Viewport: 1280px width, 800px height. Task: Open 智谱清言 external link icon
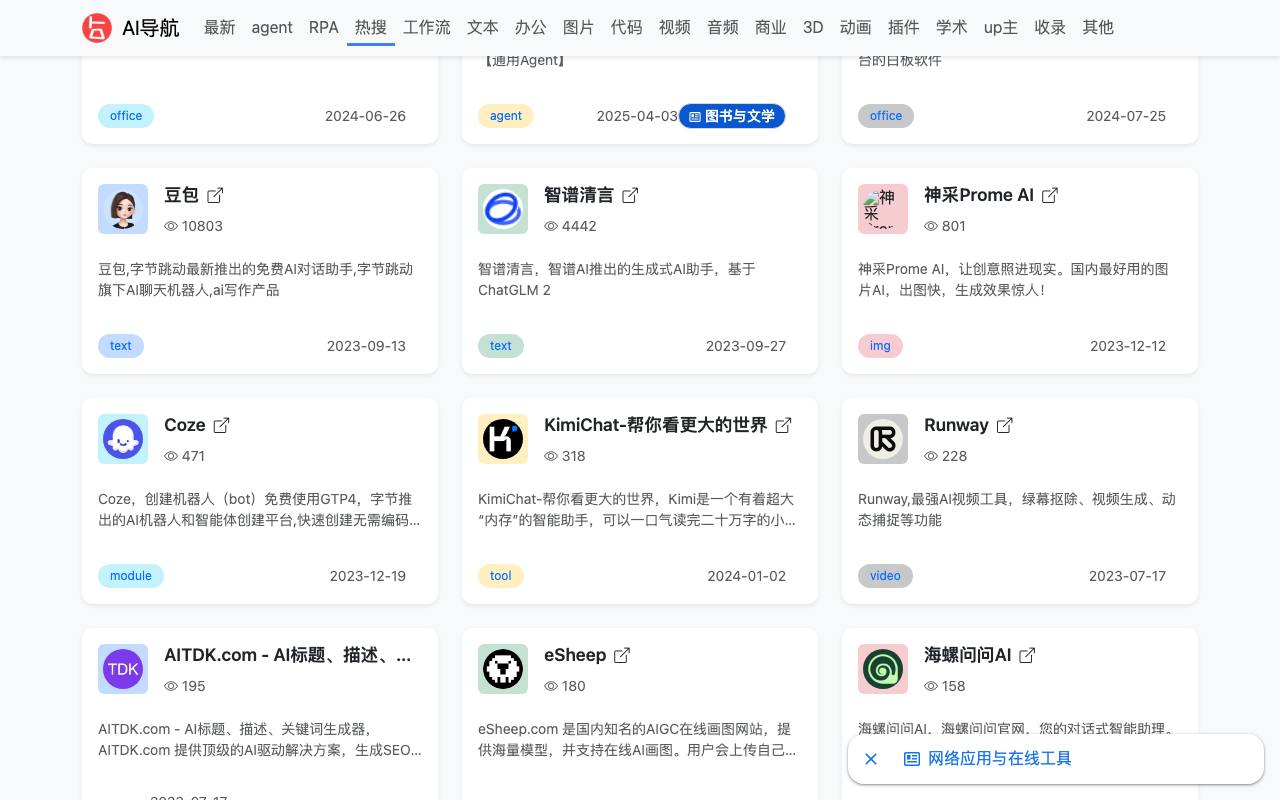coord(630,195)
